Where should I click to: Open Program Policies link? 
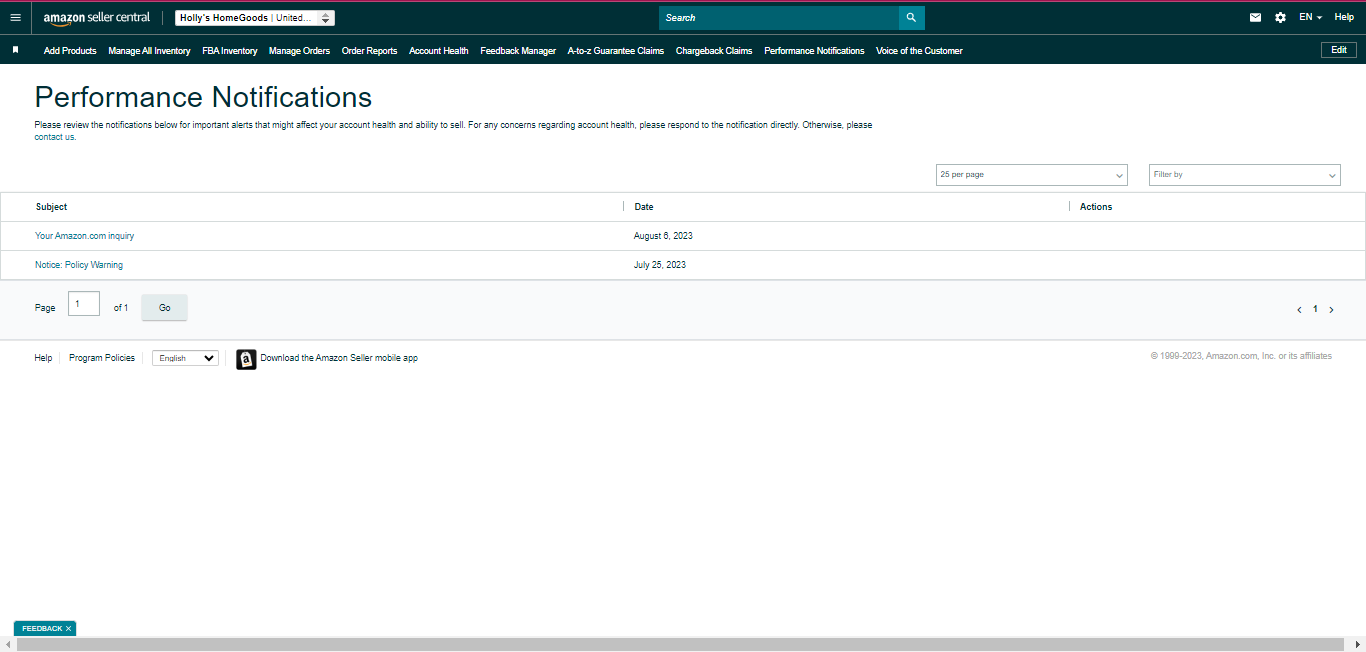tap(102, 358)
